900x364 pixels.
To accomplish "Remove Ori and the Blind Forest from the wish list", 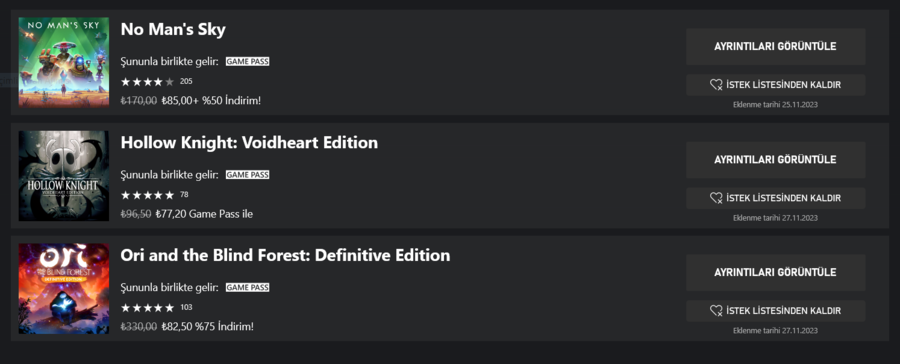I will tap(775, 311).
